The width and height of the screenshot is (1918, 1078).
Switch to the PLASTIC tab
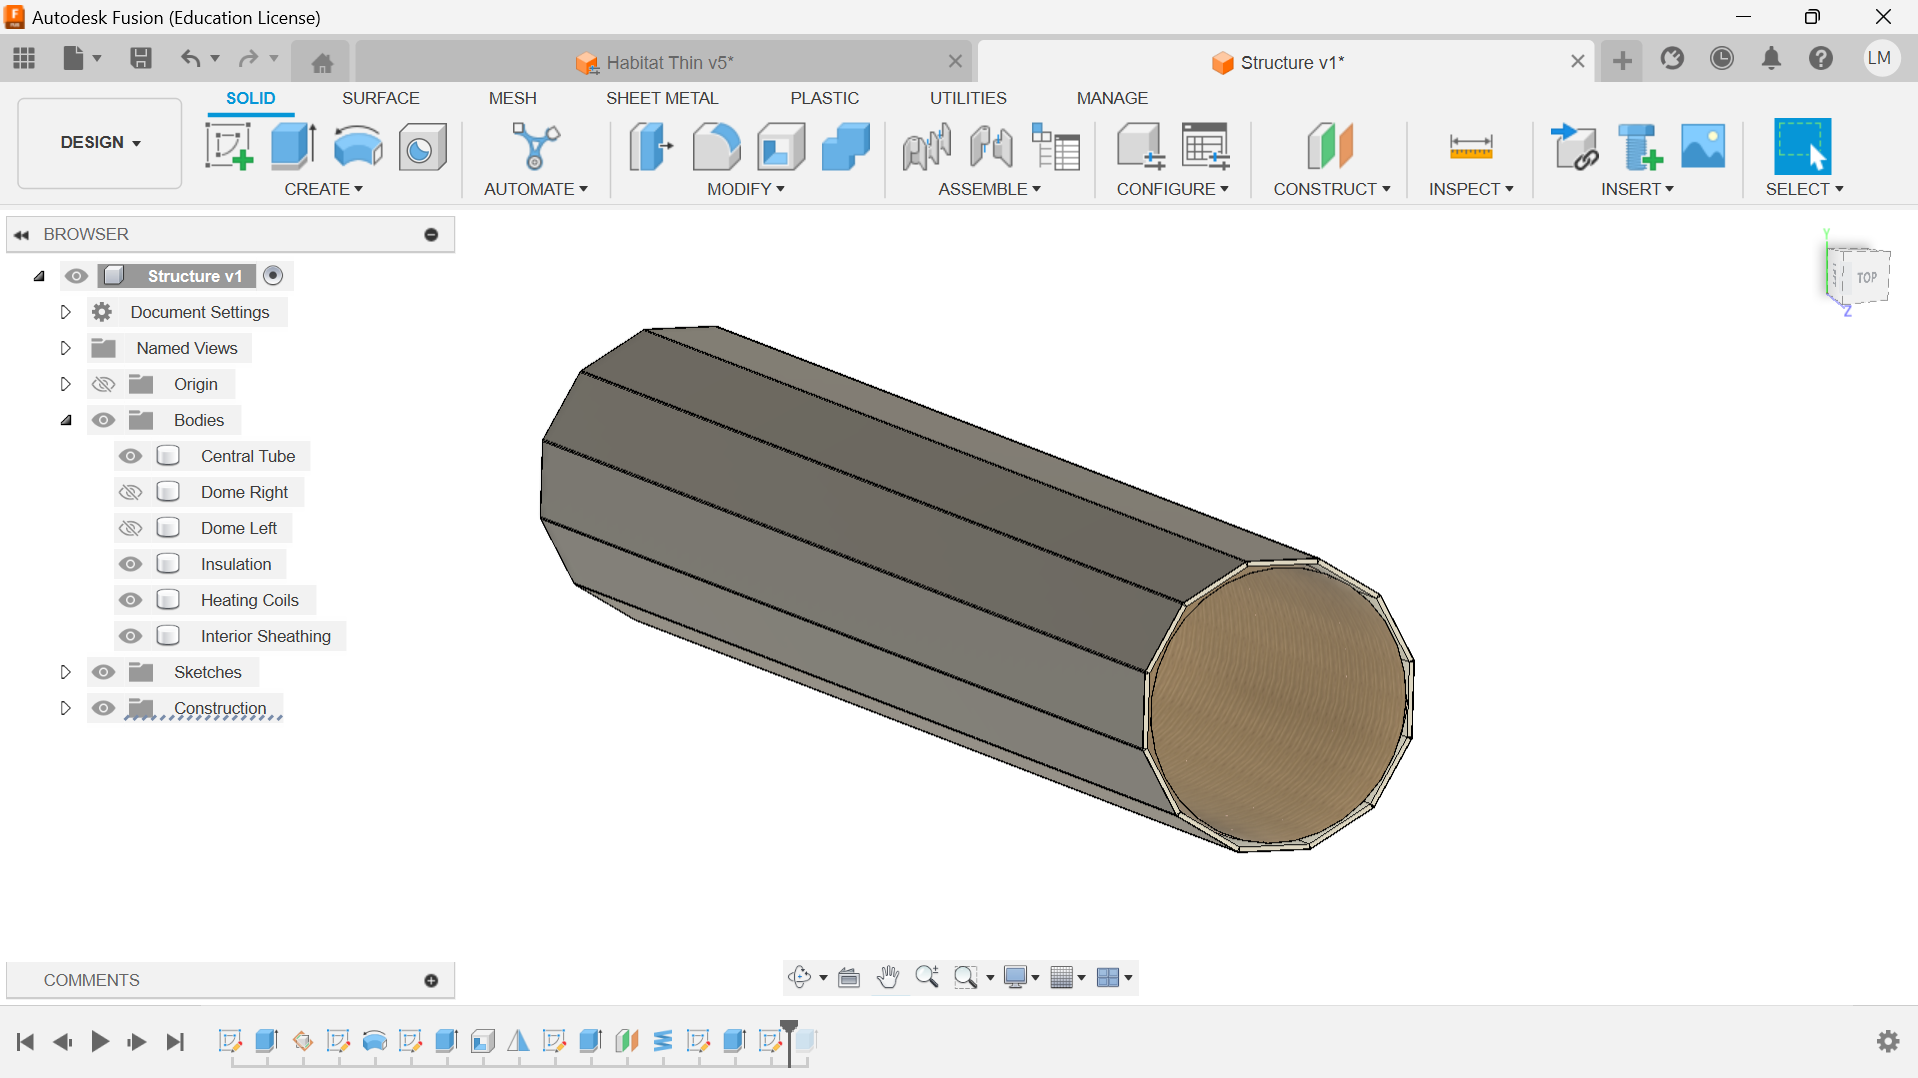pyautogui.click(x=824, y=98)
